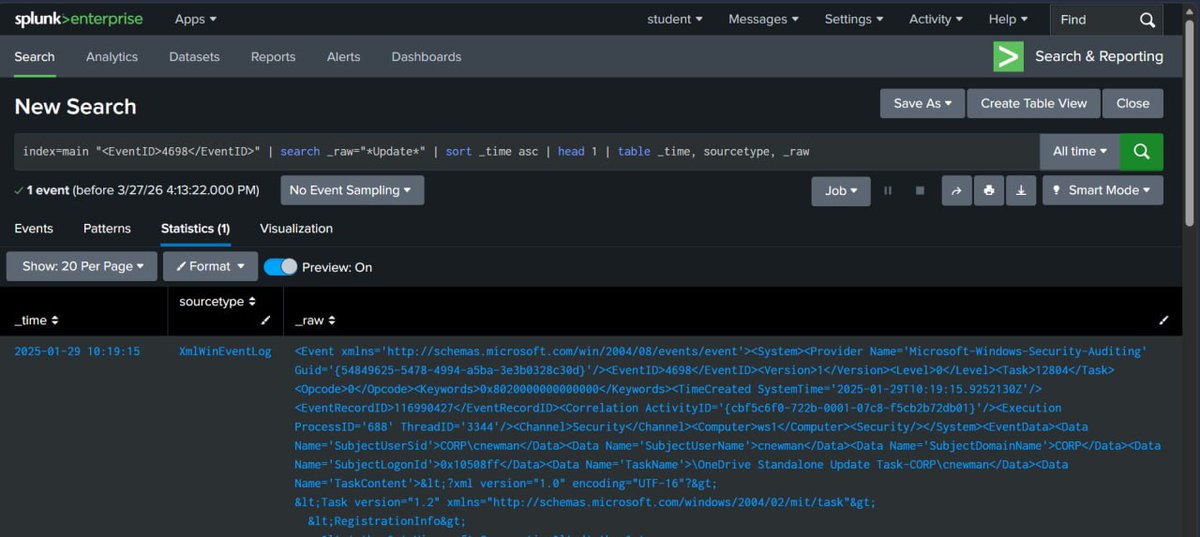Viewport: 1200px width, 537px height.
Task: Click the XmlWinEventLog sourcetype cell
Action: tap(225, 351)
